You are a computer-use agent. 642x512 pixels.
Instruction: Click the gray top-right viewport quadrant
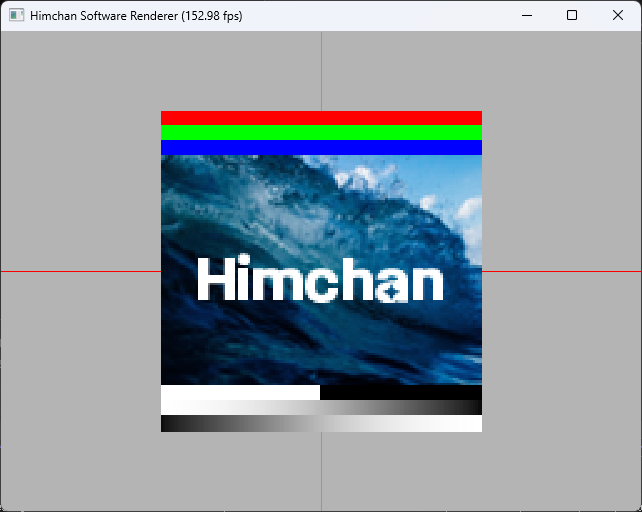tap(560, 150)
